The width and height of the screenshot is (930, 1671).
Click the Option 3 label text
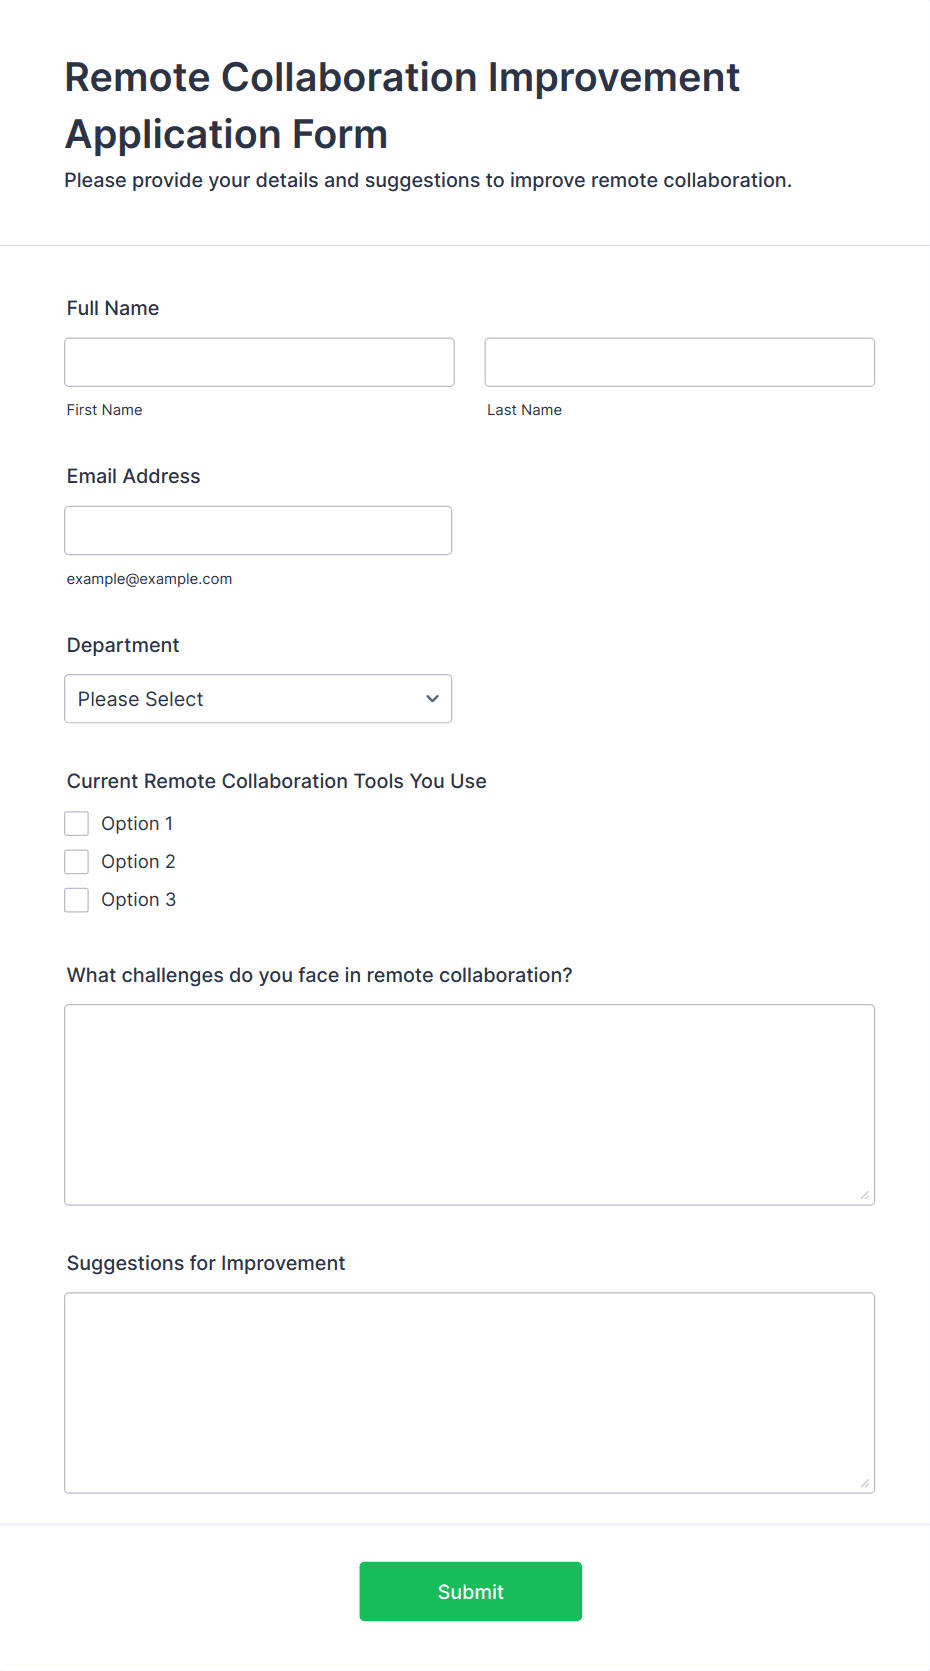(138, 900)
